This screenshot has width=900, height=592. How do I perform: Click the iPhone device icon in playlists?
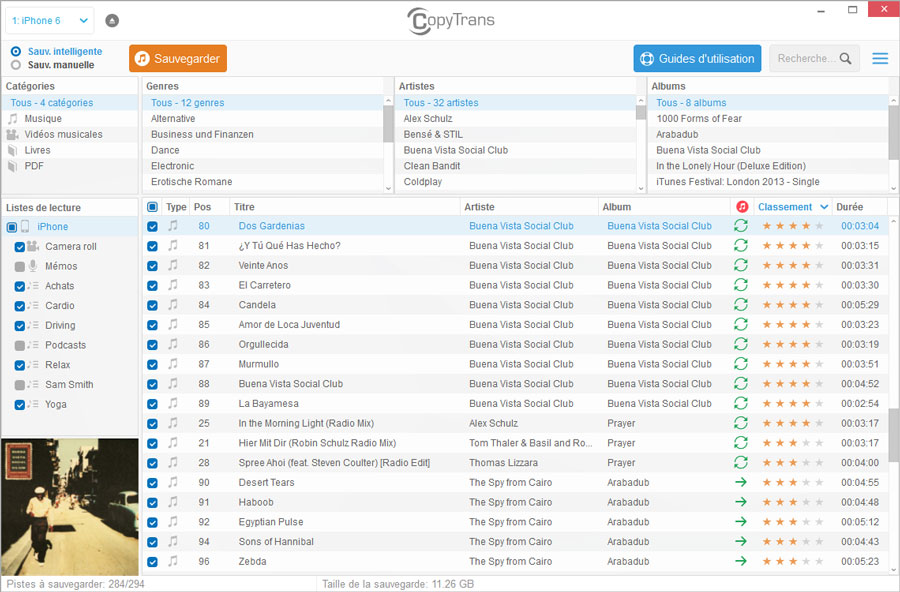(25, 226)
